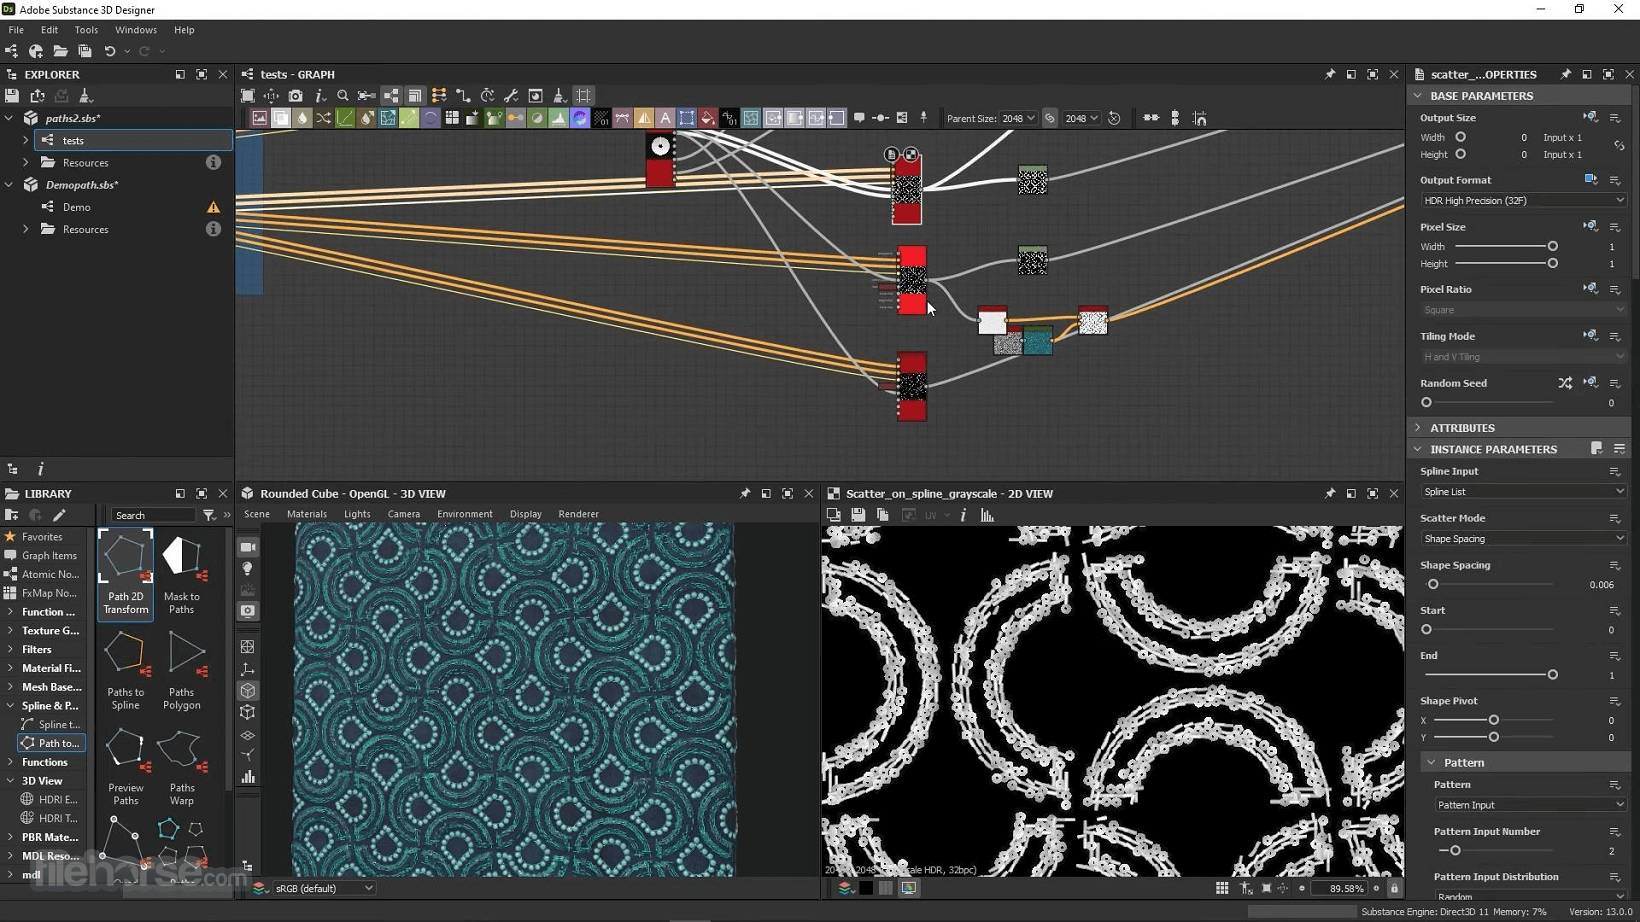Image resolution: width=1640 pixels, height=922 pixels.
Task: Open the Pattern Input dropdown
Action: point(1530,805)
